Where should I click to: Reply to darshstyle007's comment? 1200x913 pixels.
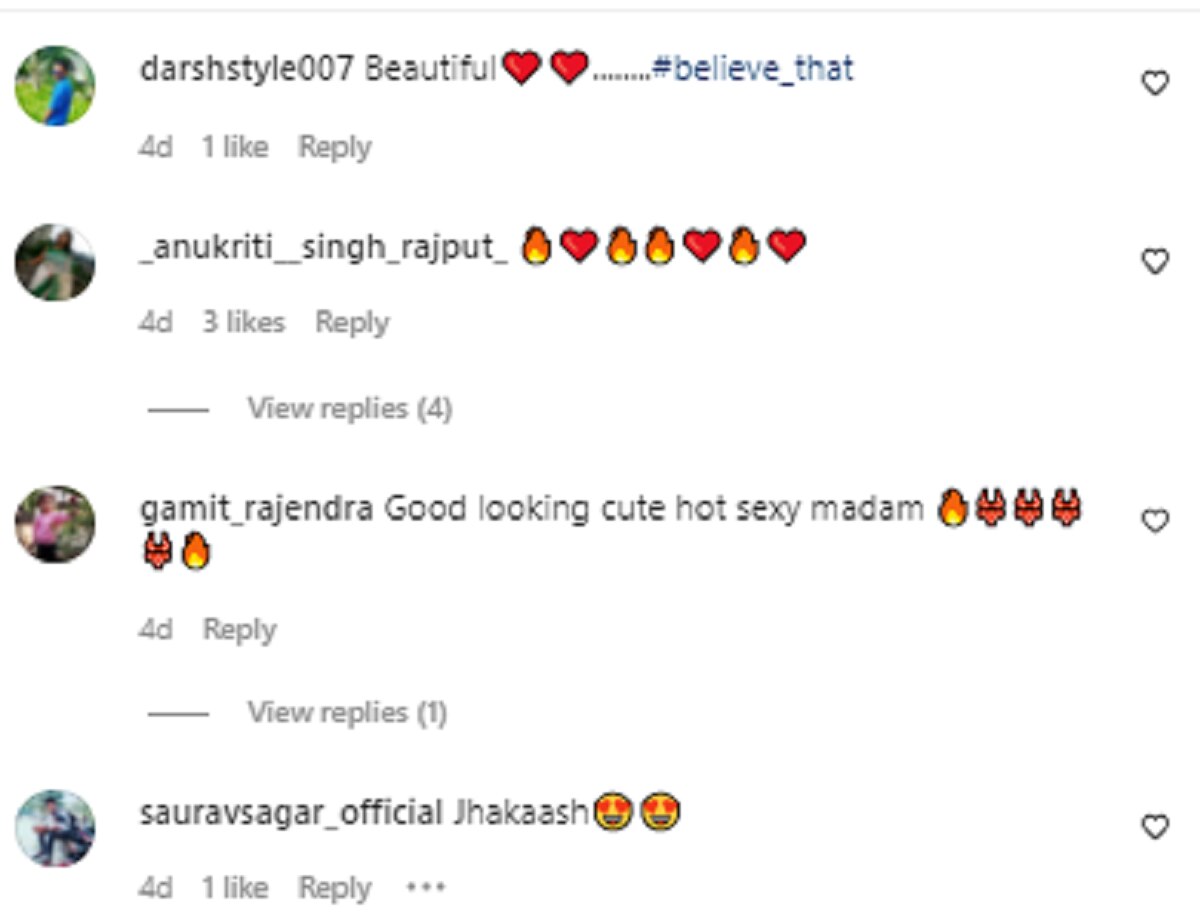335,148
